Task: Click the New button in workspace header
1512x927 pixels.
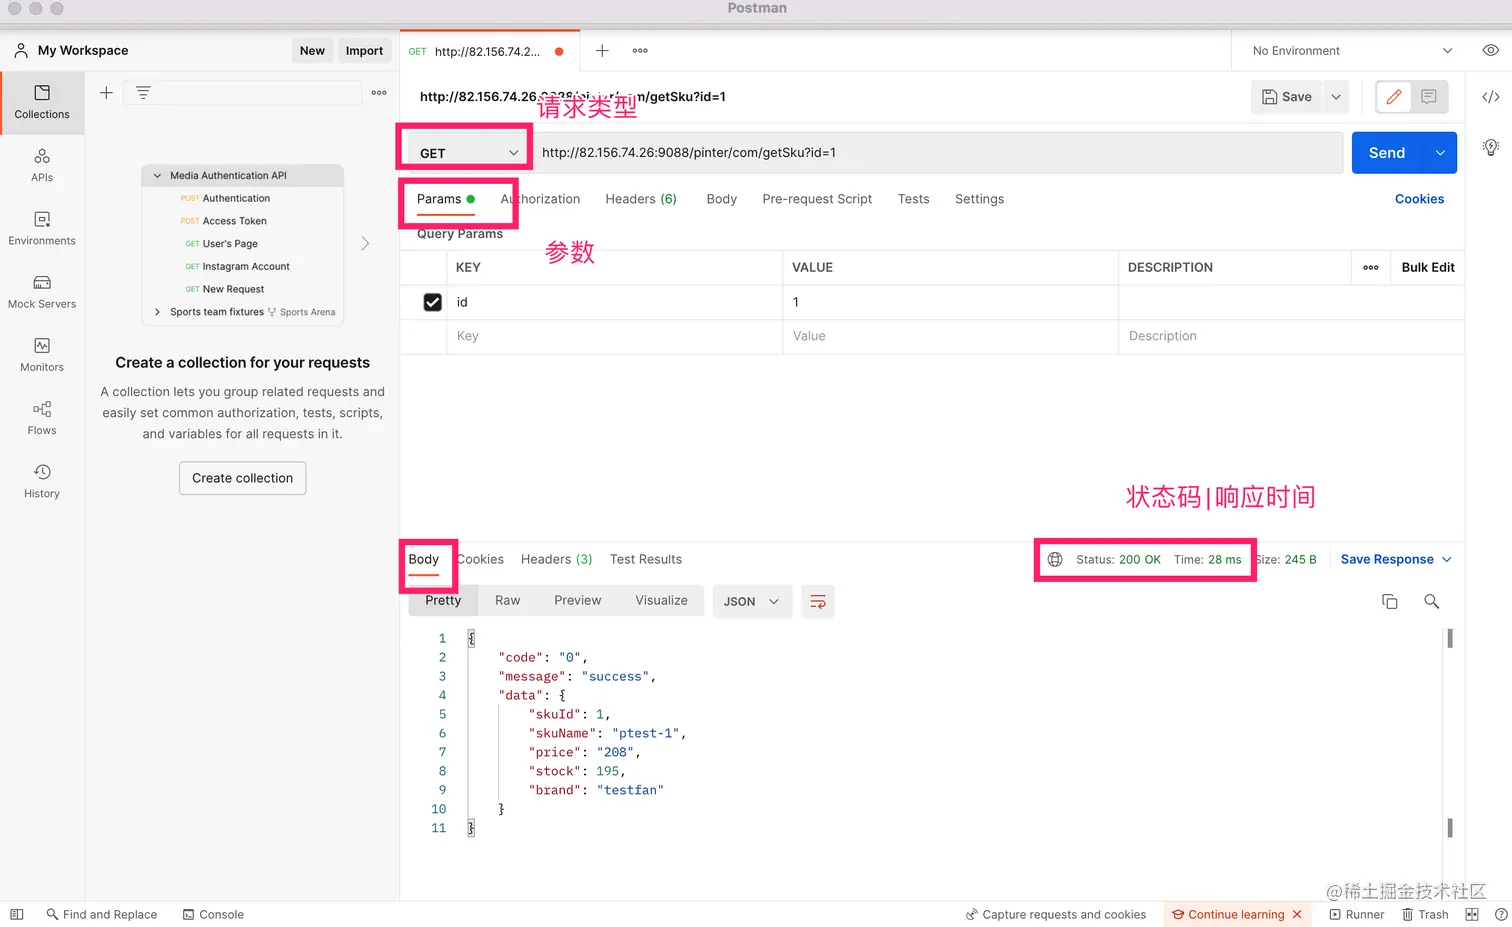Action: [312, 51]
